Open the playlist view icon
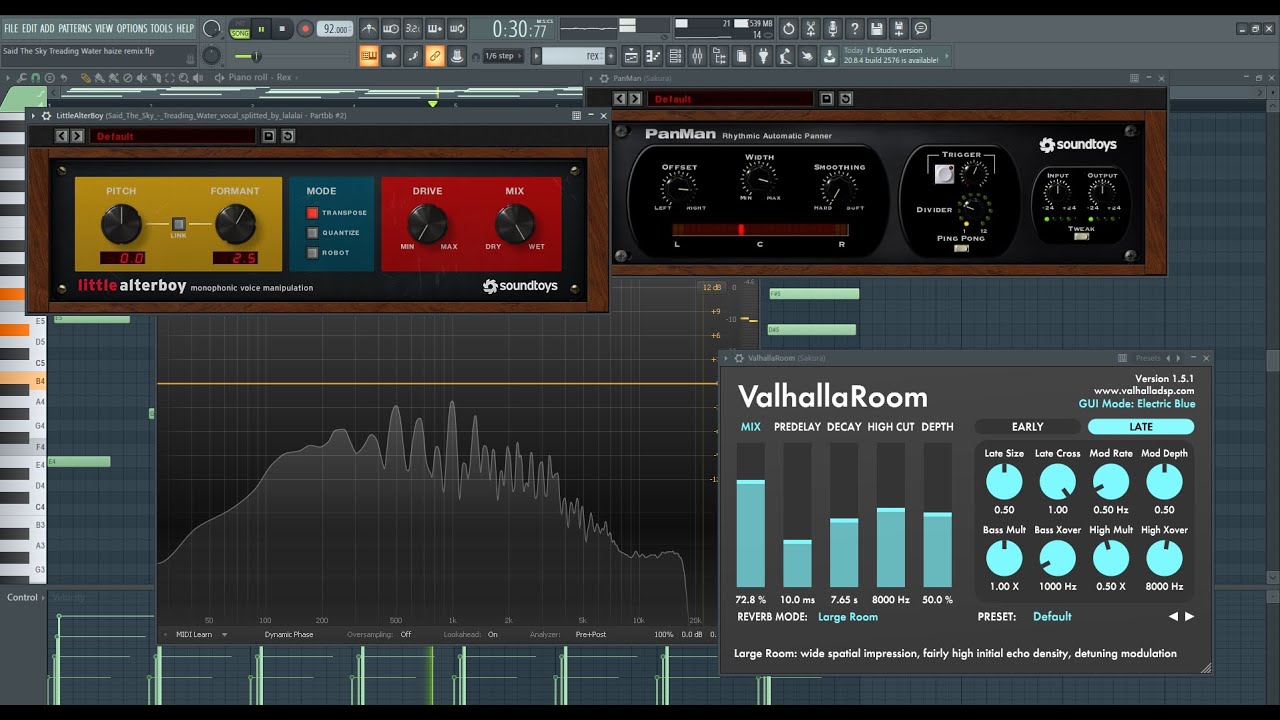Viewport: 1280px width, 720px height. [x=631, y=56]
